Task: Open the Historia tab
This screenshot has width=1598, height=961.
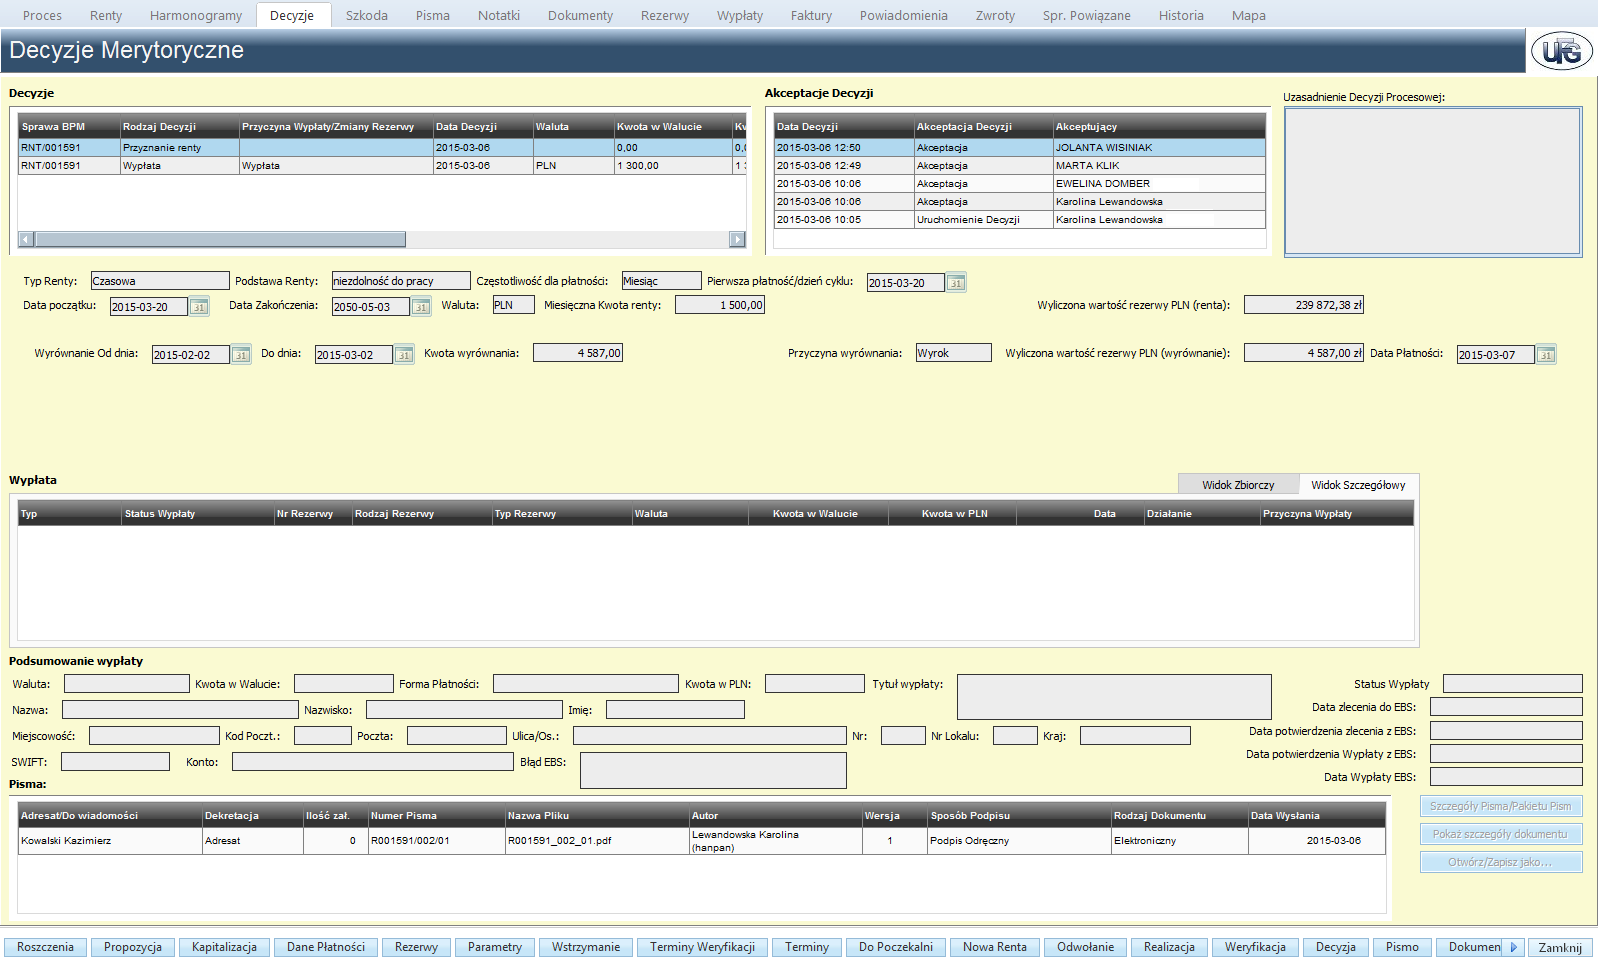Action: tap(1181, 15)
